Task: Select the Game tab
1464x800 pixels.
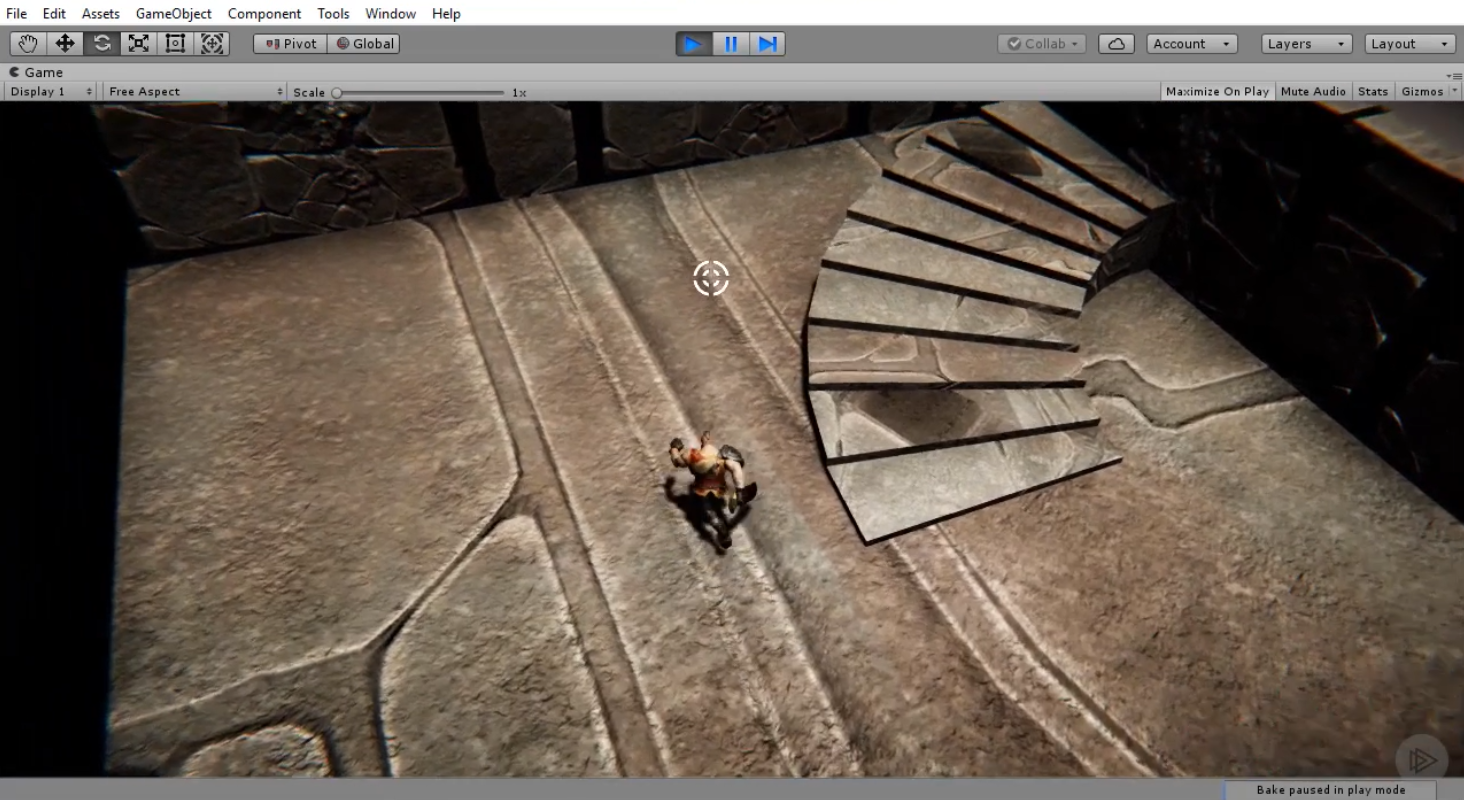Action: [x=37, y=72]
